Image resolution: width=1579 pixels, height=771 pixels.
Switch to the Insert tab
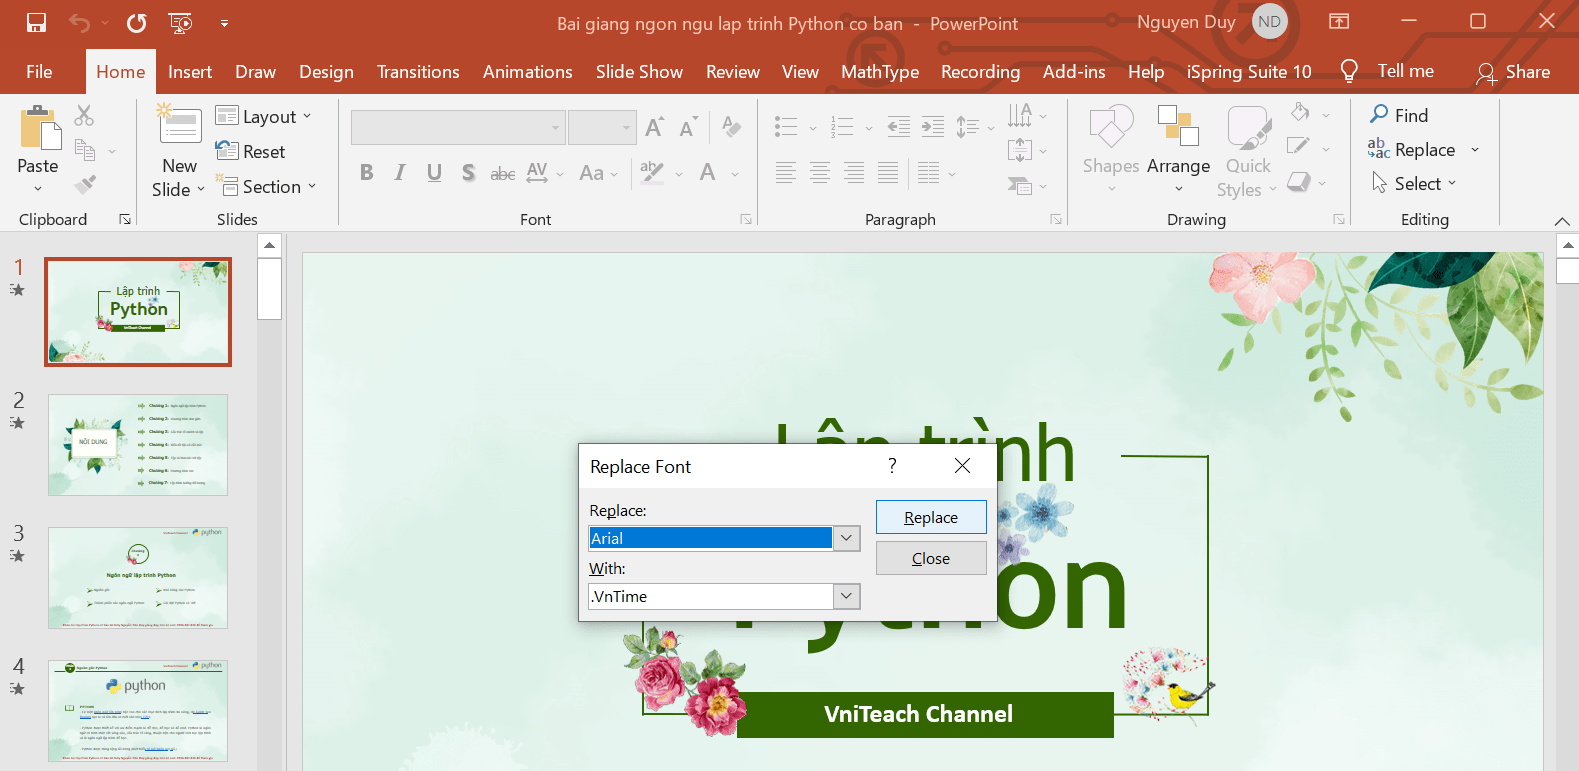[x=190, y=71]
